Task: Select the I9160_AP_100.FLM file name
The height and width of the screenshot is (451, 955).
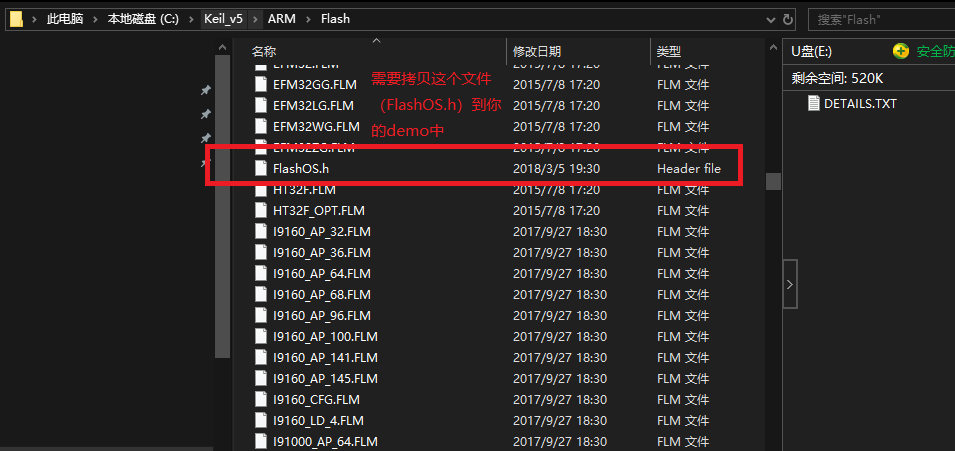Action: point(325,336)
